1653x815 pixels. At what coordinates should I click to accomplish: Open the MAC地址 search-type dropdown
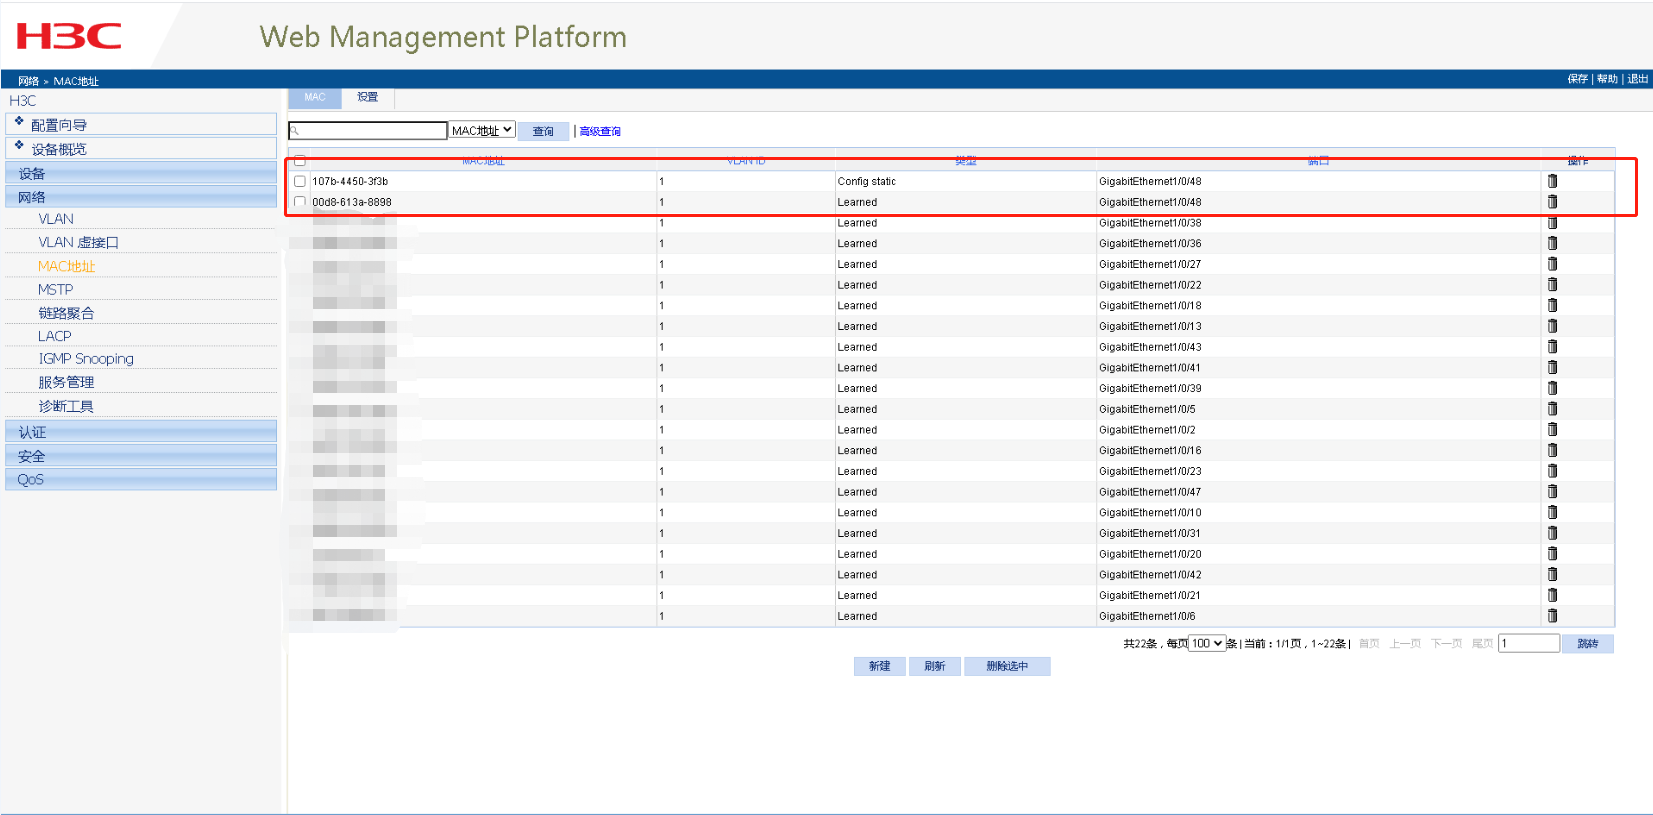point(481,130)
